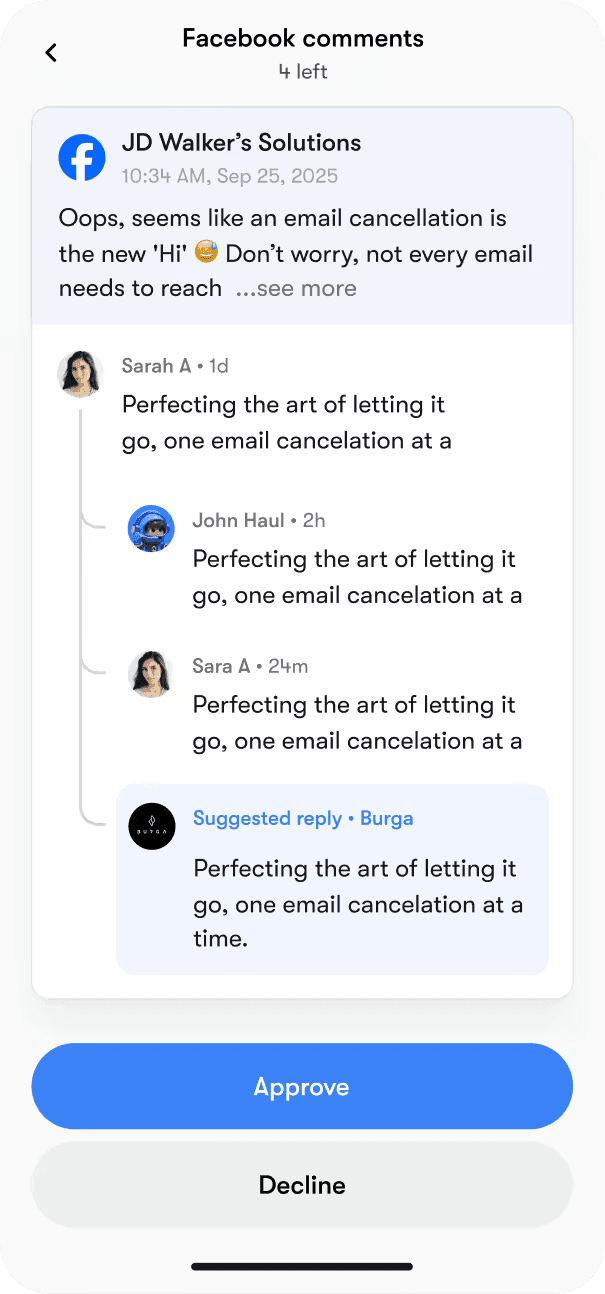
Task: Open Sara A's reply avatar
Action: (x=151, y=674)
